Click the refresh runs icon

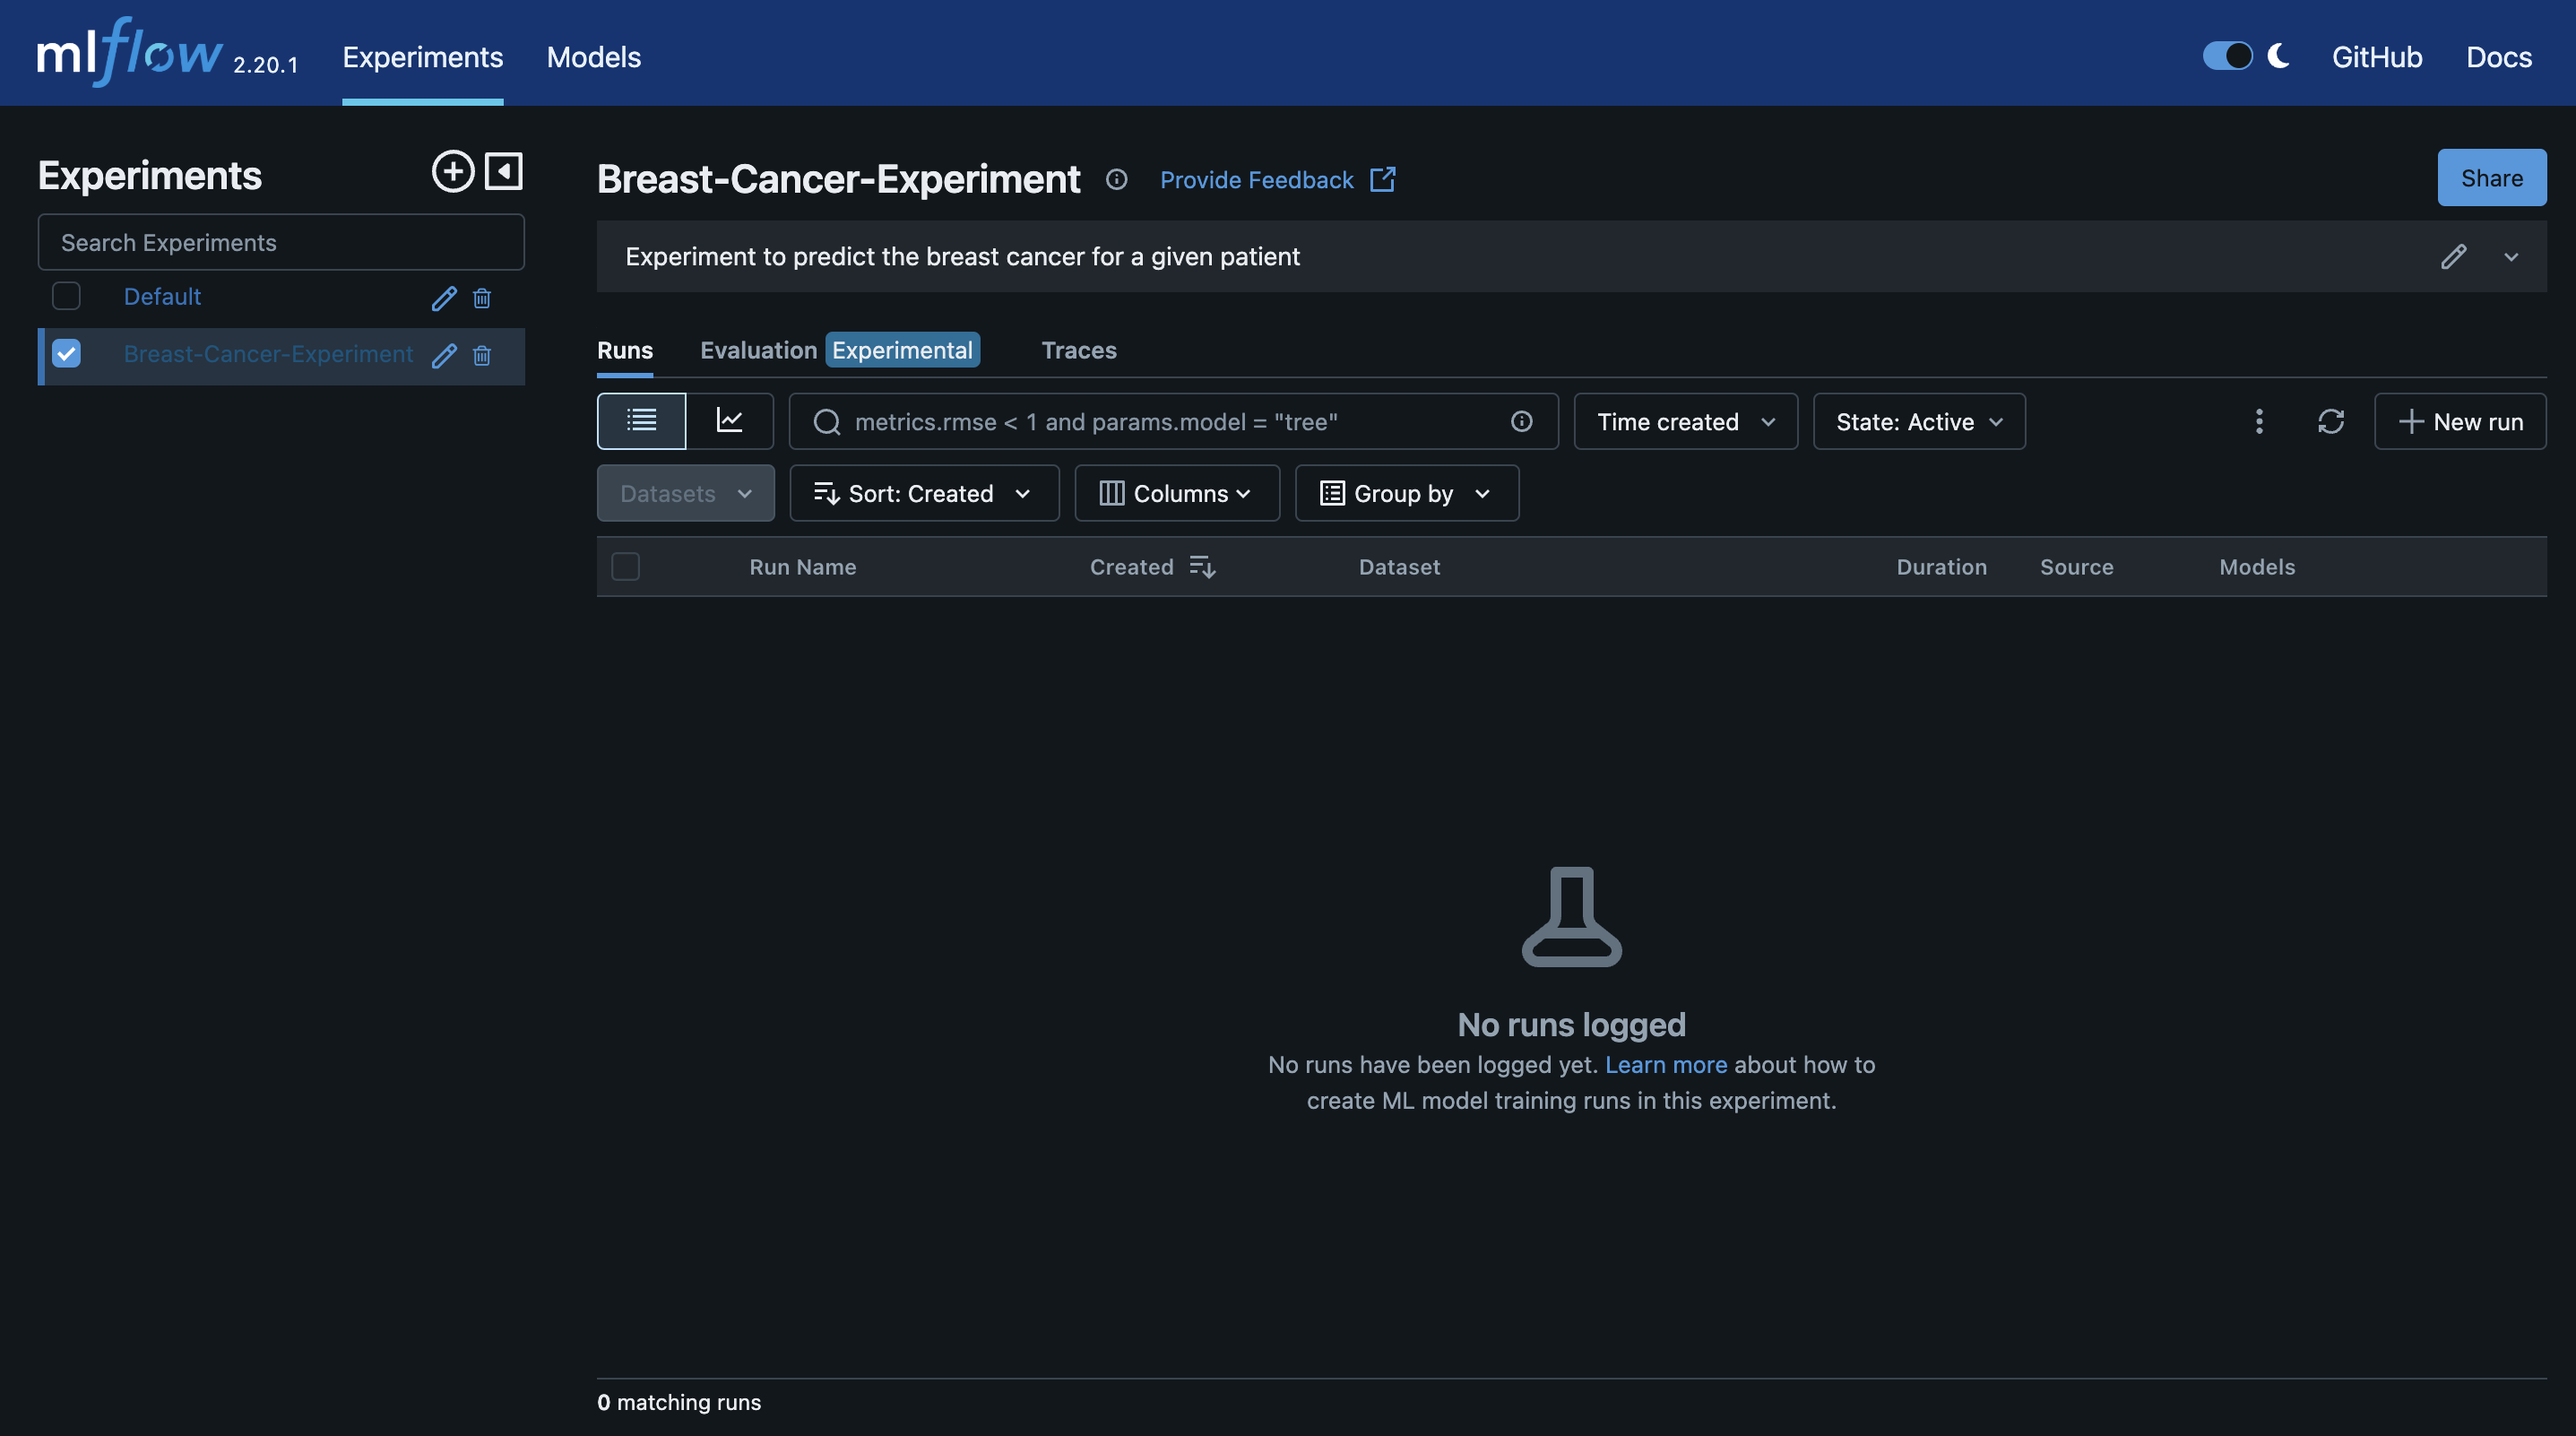click(2330, 421)
